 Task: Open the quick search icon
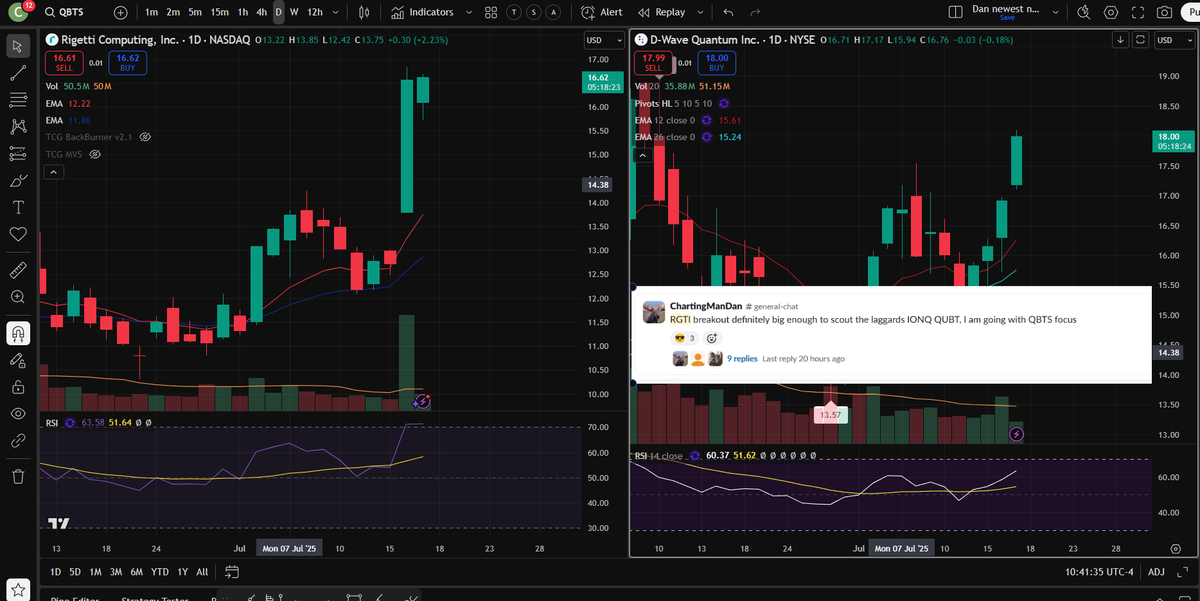[x=1084, y=13]
